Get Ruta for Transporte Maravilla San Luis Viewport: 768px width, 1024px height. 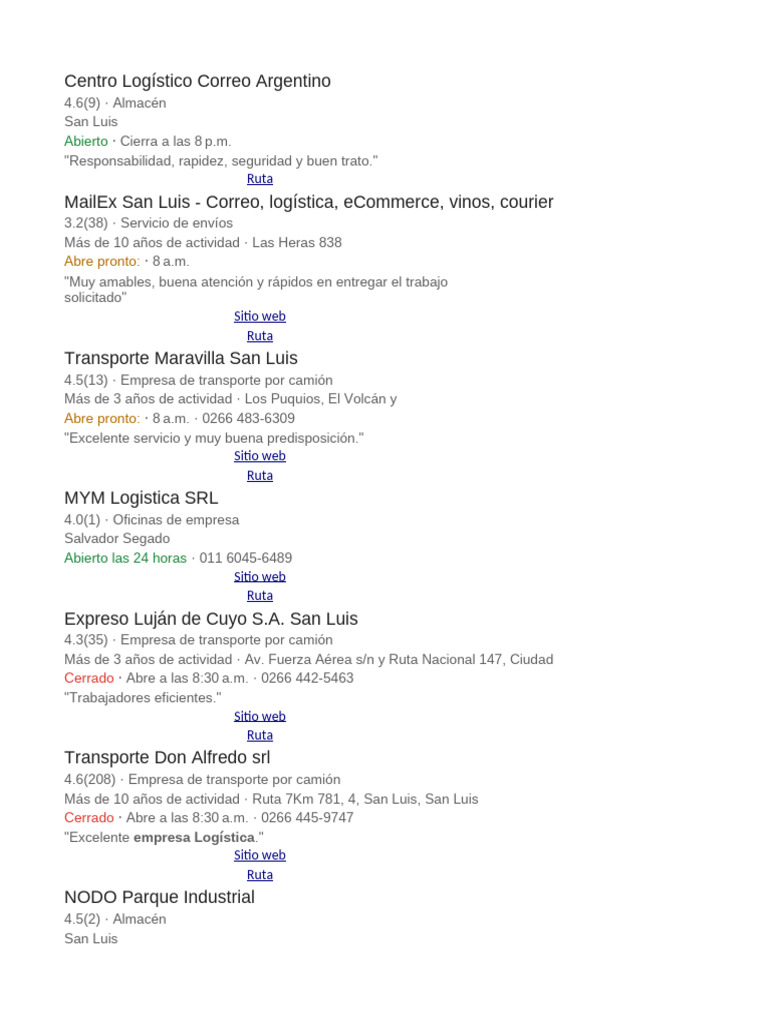259,475
